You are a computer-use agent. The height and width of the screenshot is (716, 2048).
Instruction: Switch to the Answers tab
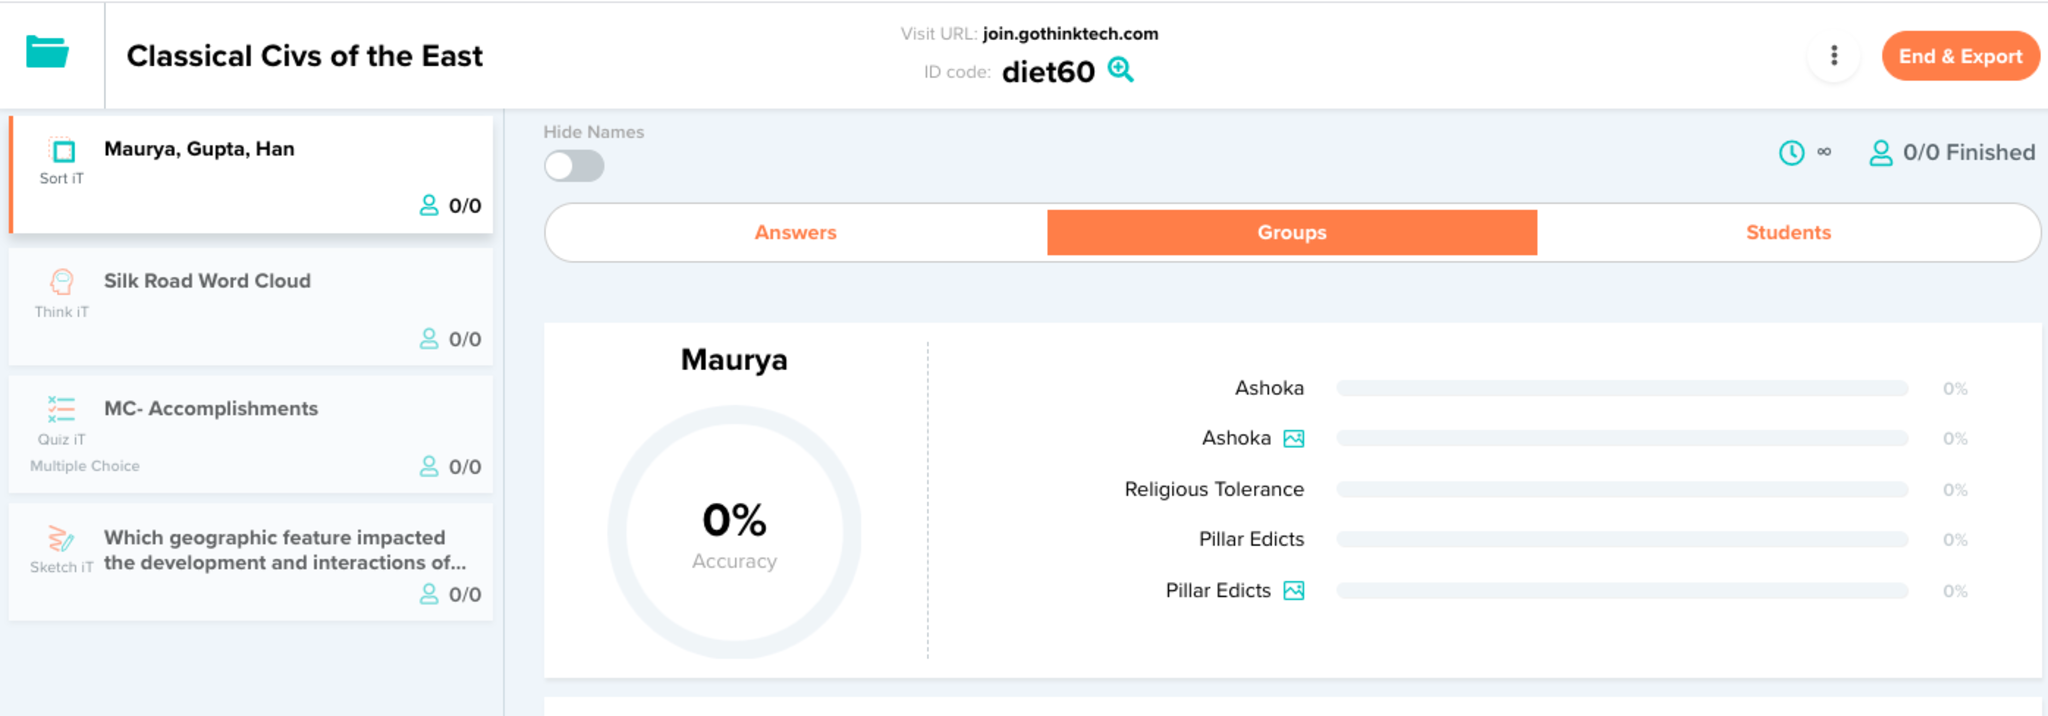click(x=795, y=233)
